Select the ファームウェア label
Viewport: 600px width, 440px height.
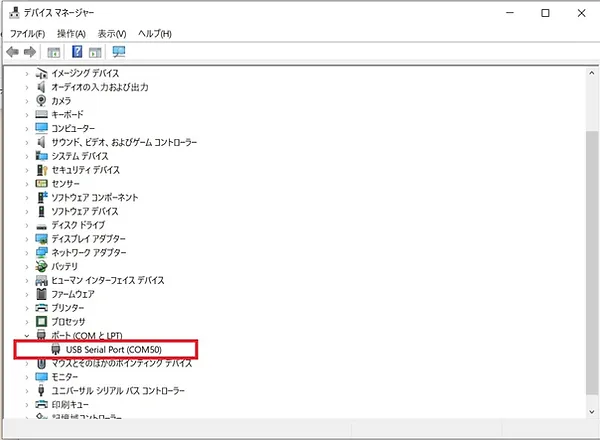click(x=73, y=294)
